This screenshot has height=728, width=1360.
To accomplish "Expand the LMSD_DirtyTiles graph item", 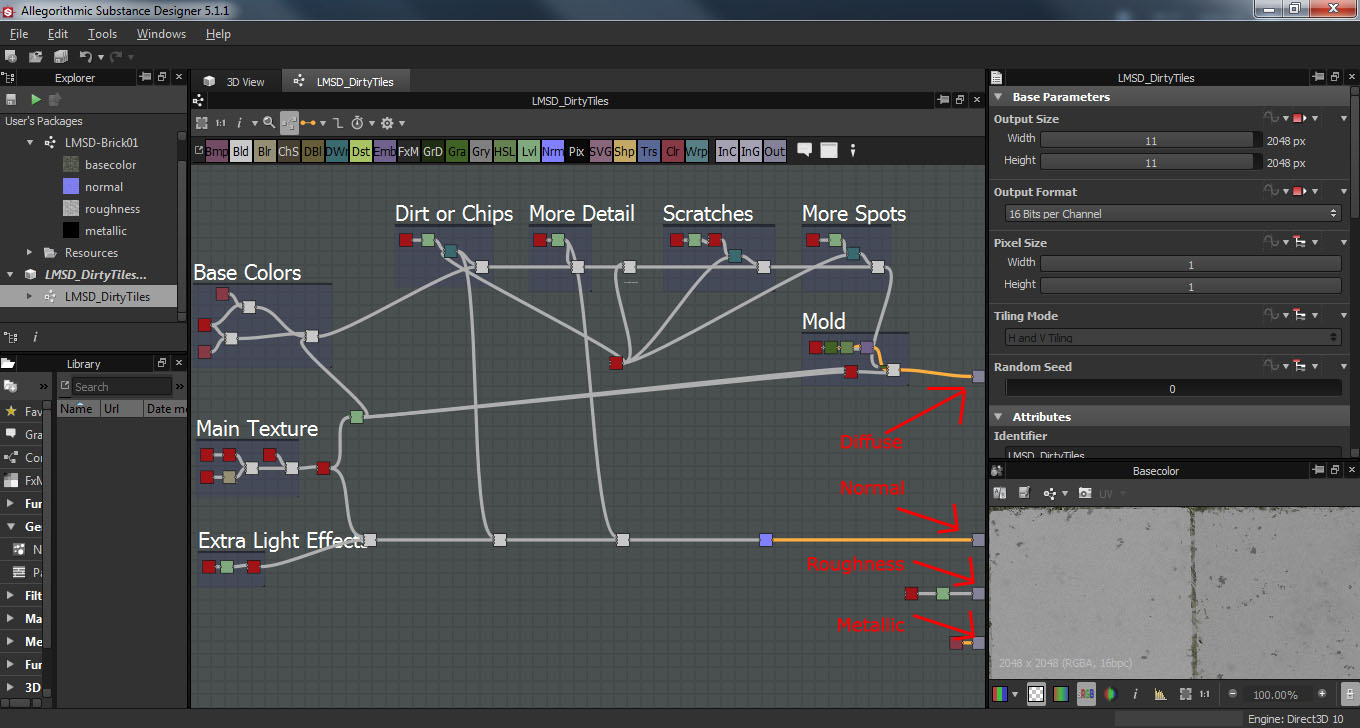I will [30, 297].
